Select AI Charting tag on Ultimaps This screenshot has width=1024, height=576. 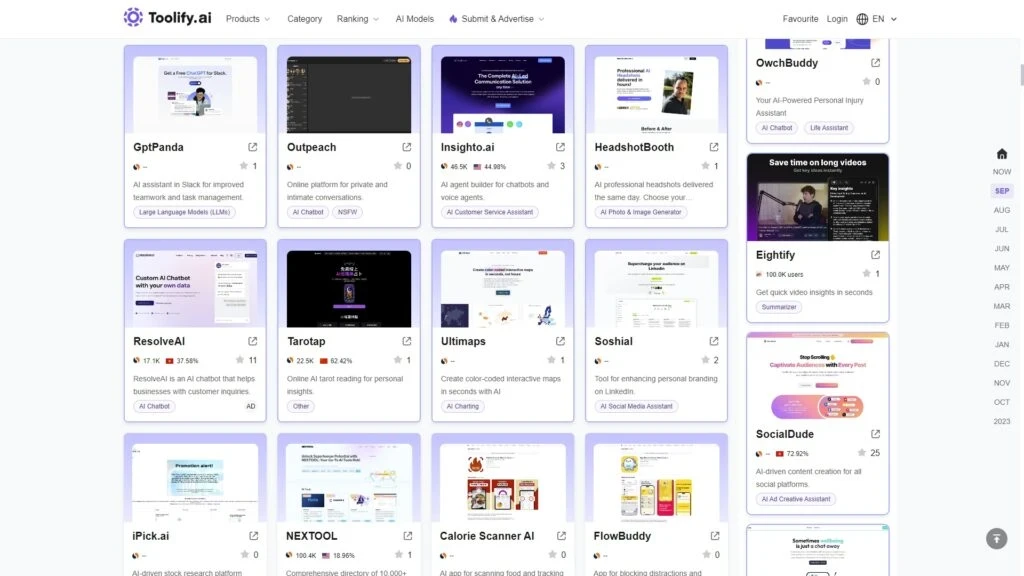tap(462, 406)
